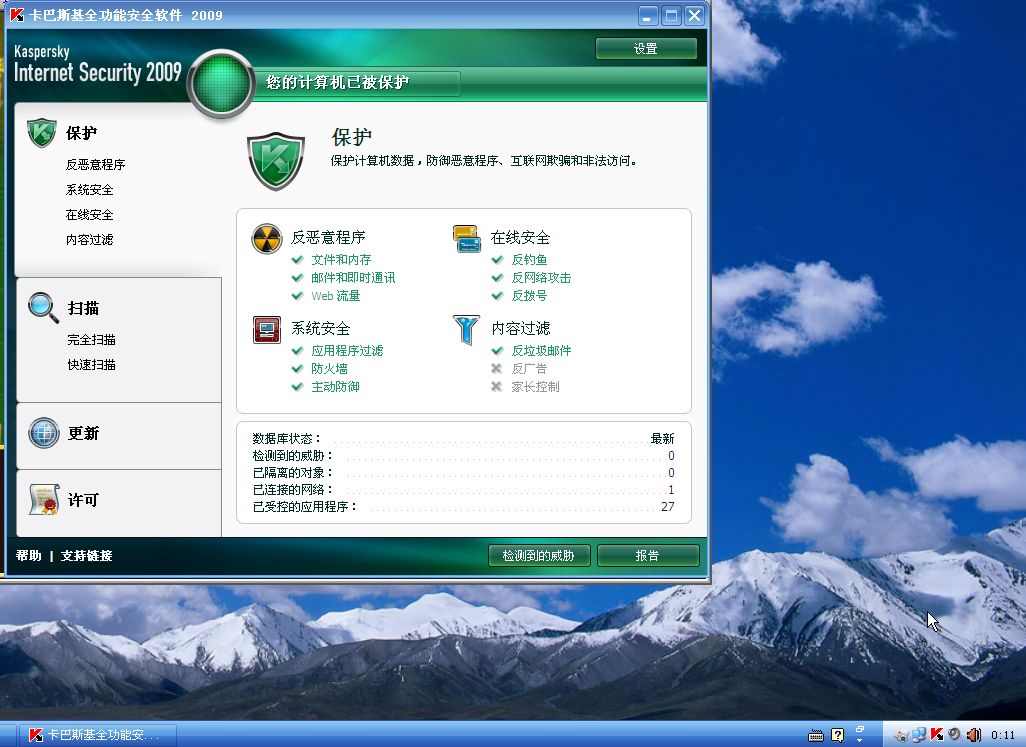The height and width of the screenshot is (747, 1026).
Task: Click the red Kaspersky tray icon
Action: [937, 735]
